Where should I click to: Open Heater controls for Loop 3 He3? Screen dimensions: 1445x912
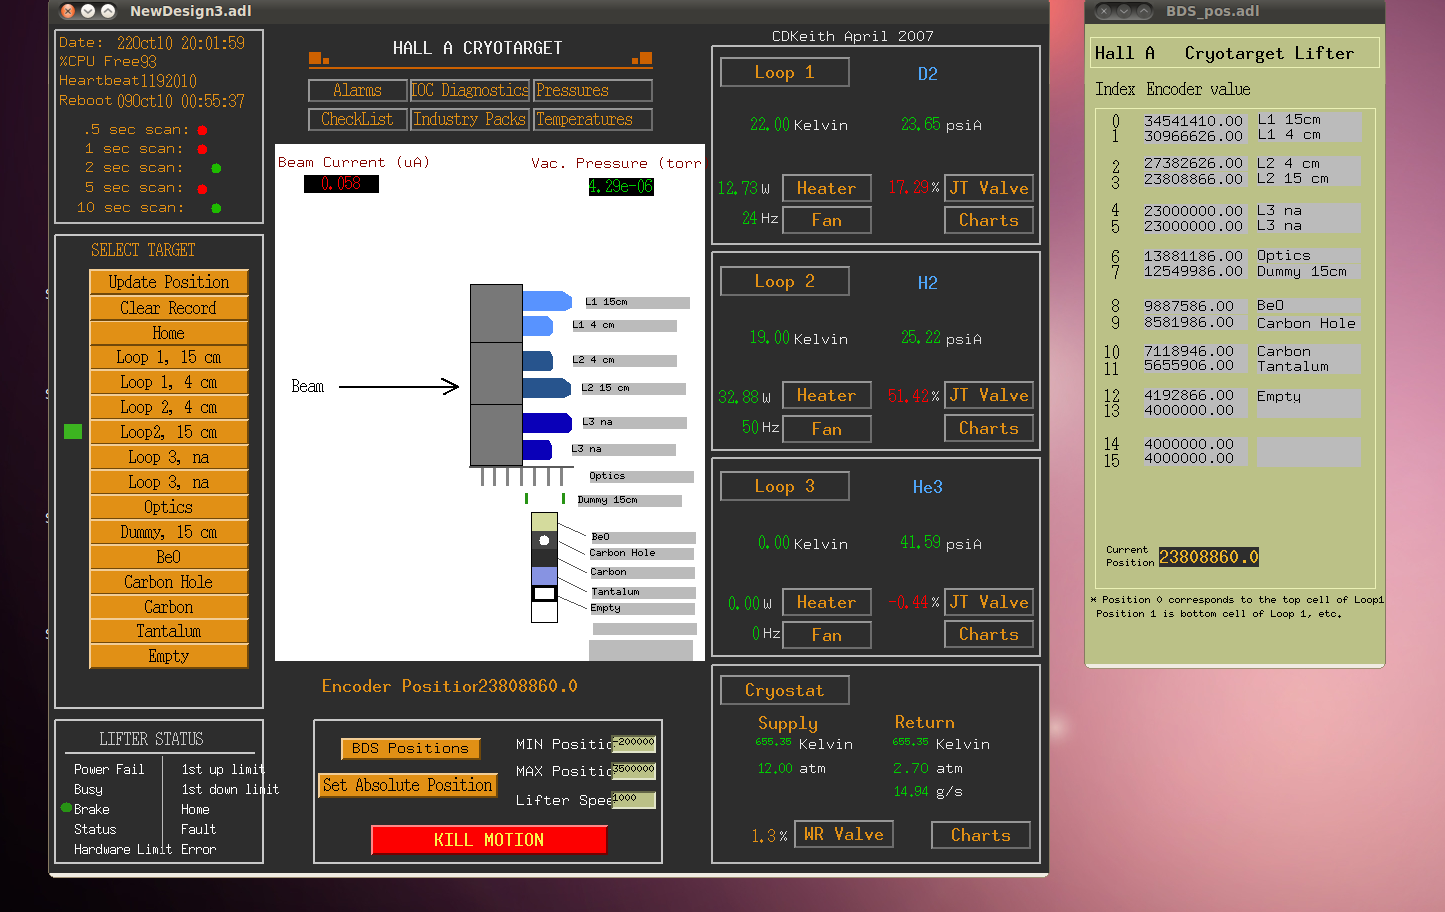click(827, 602)
